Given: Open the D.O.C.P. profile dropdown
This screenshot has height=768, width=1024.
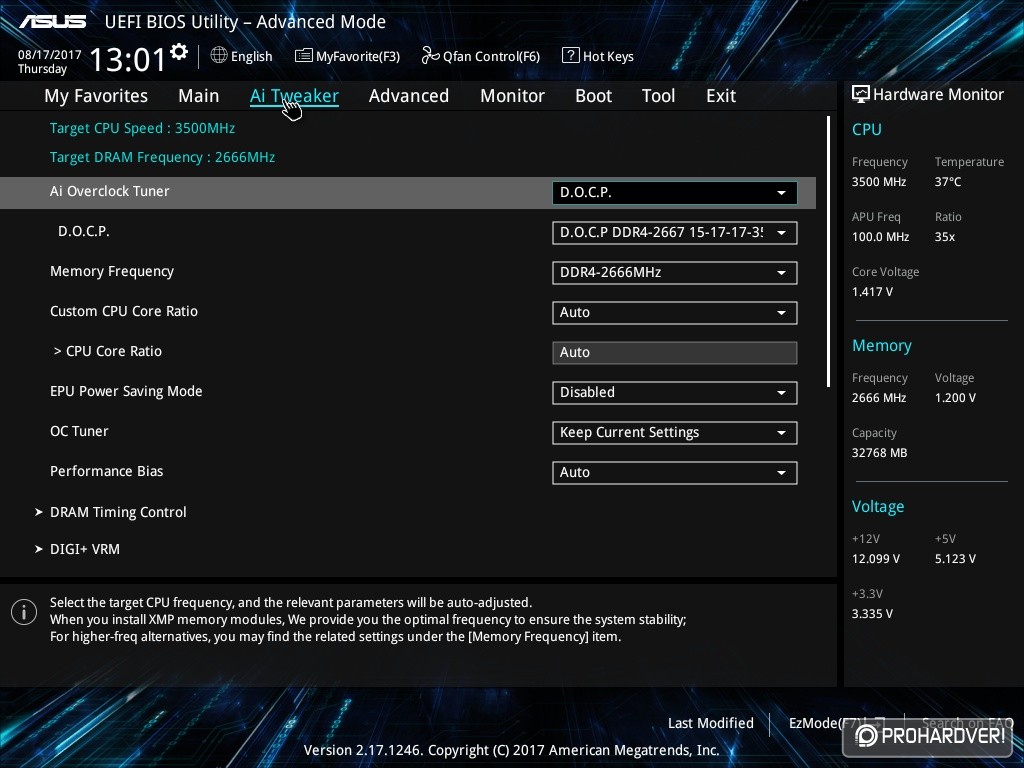Looking at the screenshot, I should [x=675, y=232].
